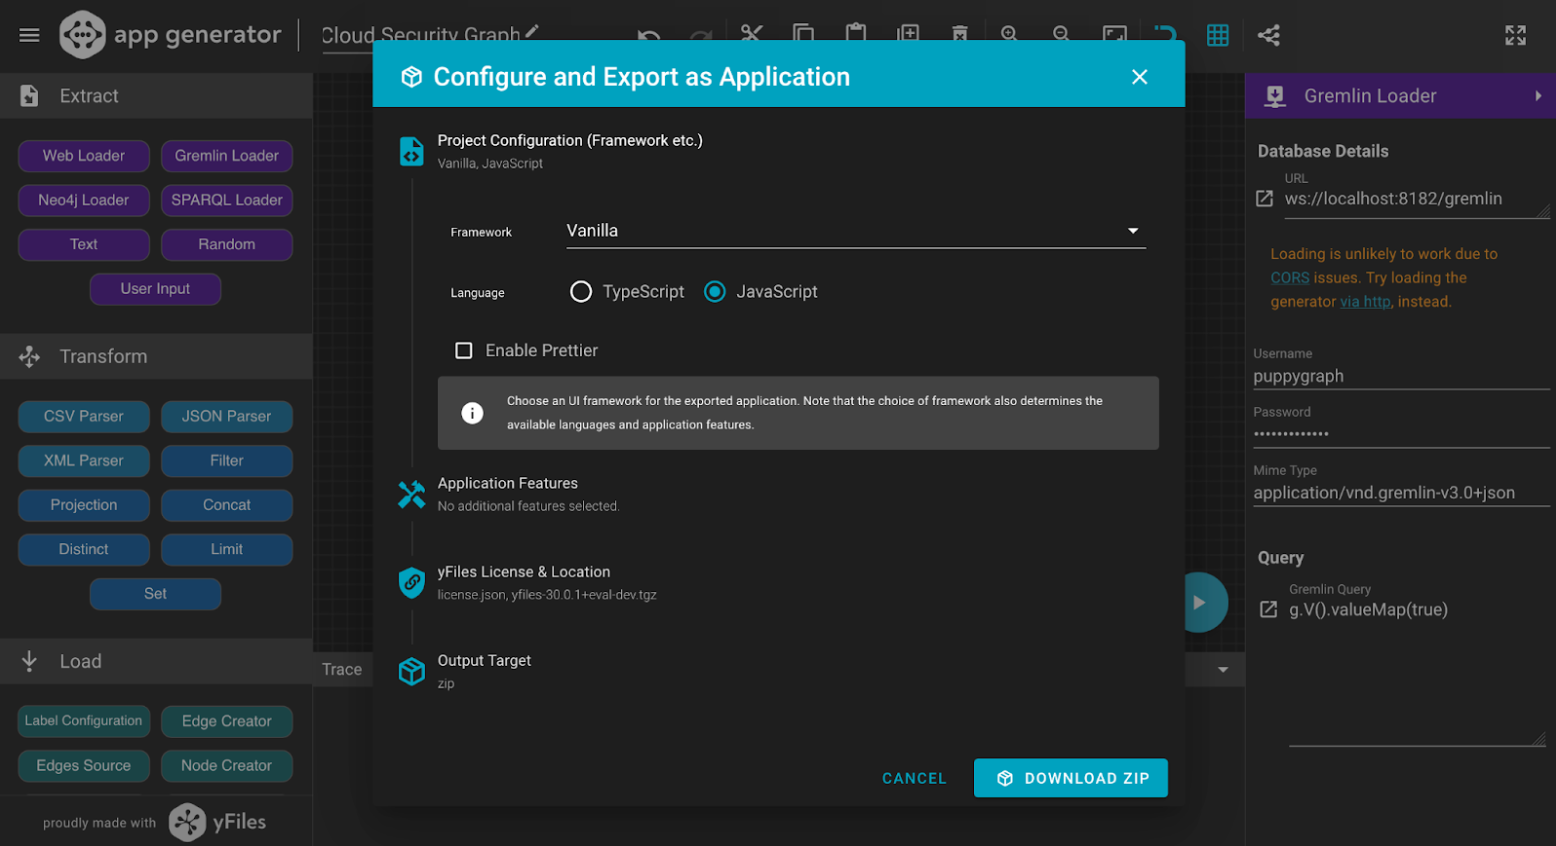Undo the last action via the toolbar
The width and height of the screenshot is (1556, 846).
click(649, 33)
